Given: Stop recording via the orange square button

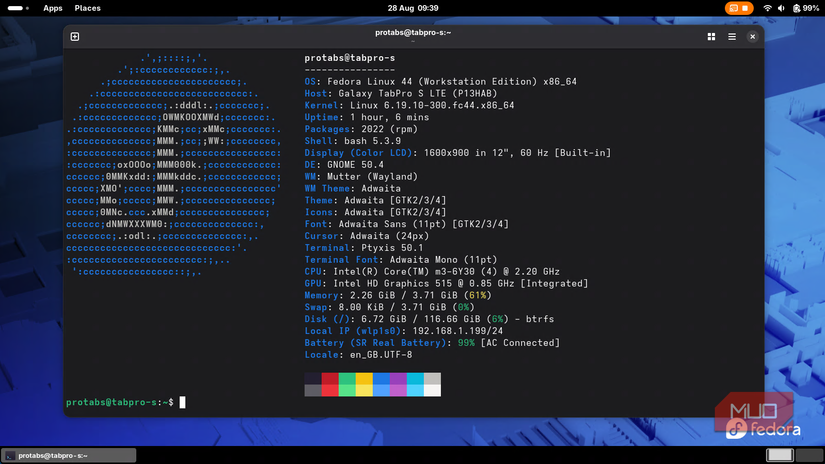Looking at the screenshot, I should pos(745,8).
